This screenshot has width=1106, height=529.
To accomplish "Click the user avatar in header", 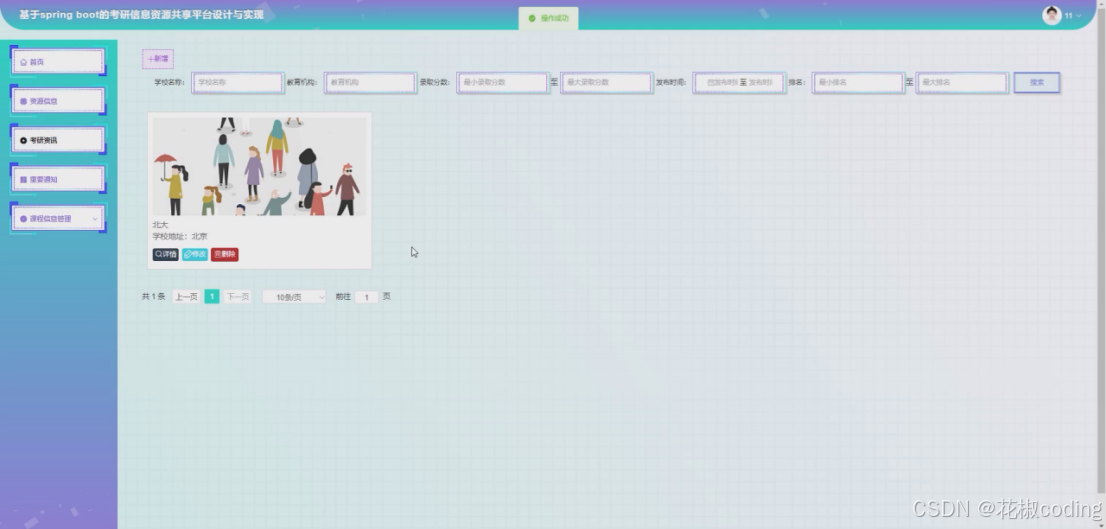I will click(x=1052, y=16).
